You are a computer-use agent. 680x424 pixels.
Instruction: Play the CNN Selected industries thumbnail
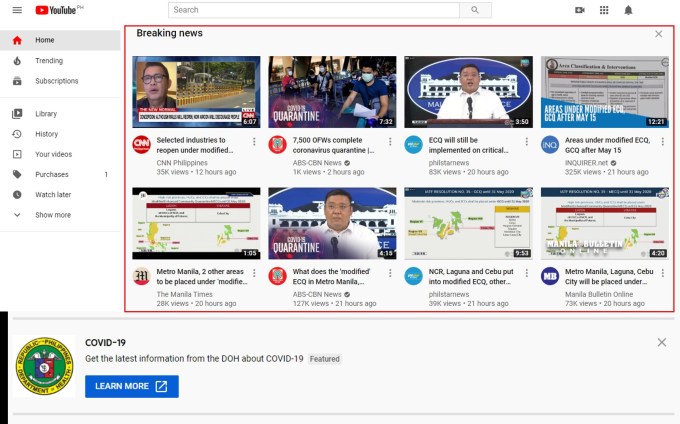196,92
